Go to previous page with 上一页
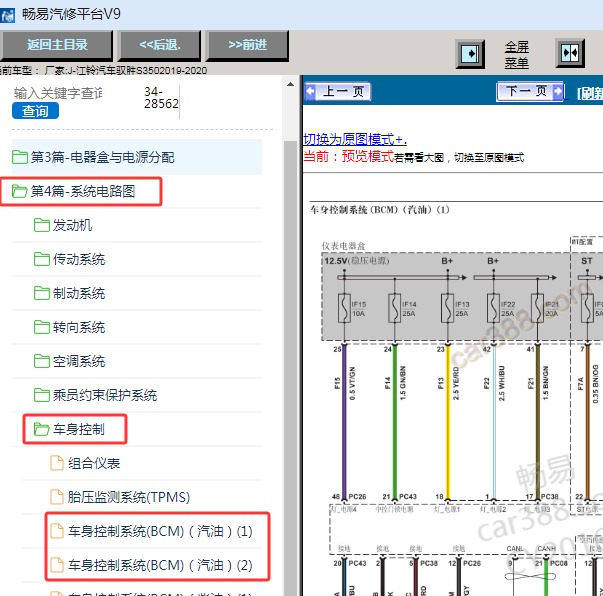 point(338,92)
